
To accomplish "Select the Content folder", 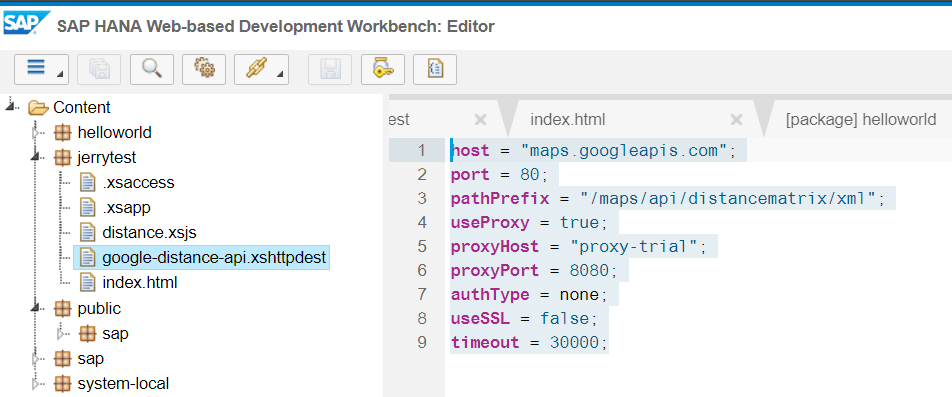I will click(x=82, y=107).
